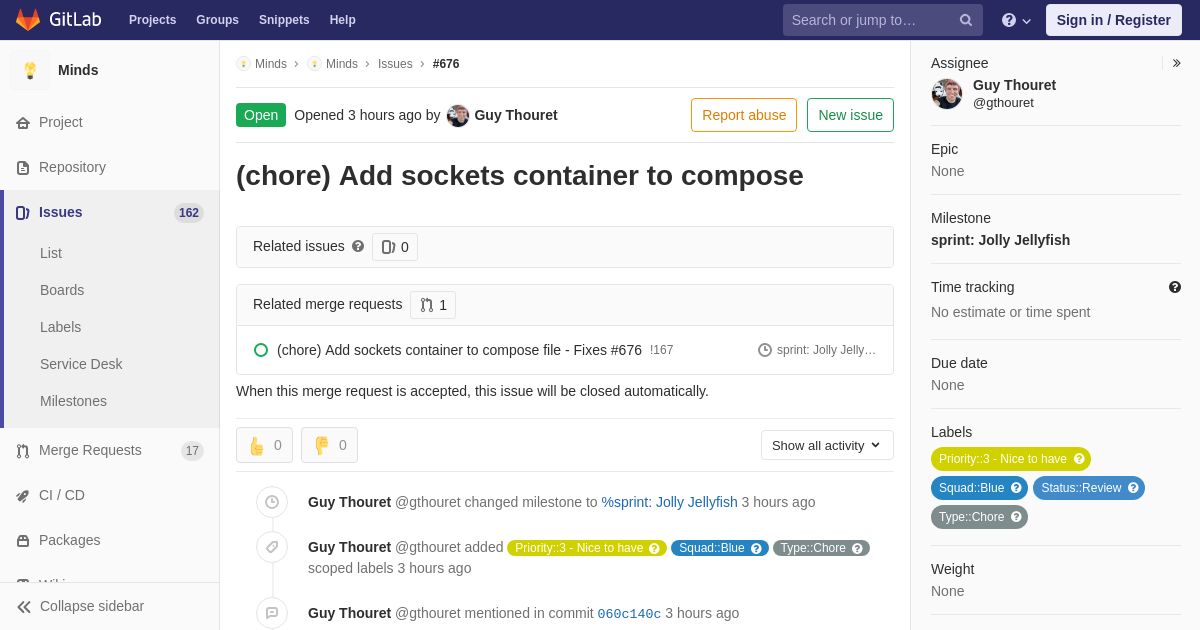
Task: Open merge request Fixes #676 link
Action: [x=459, y=350]
